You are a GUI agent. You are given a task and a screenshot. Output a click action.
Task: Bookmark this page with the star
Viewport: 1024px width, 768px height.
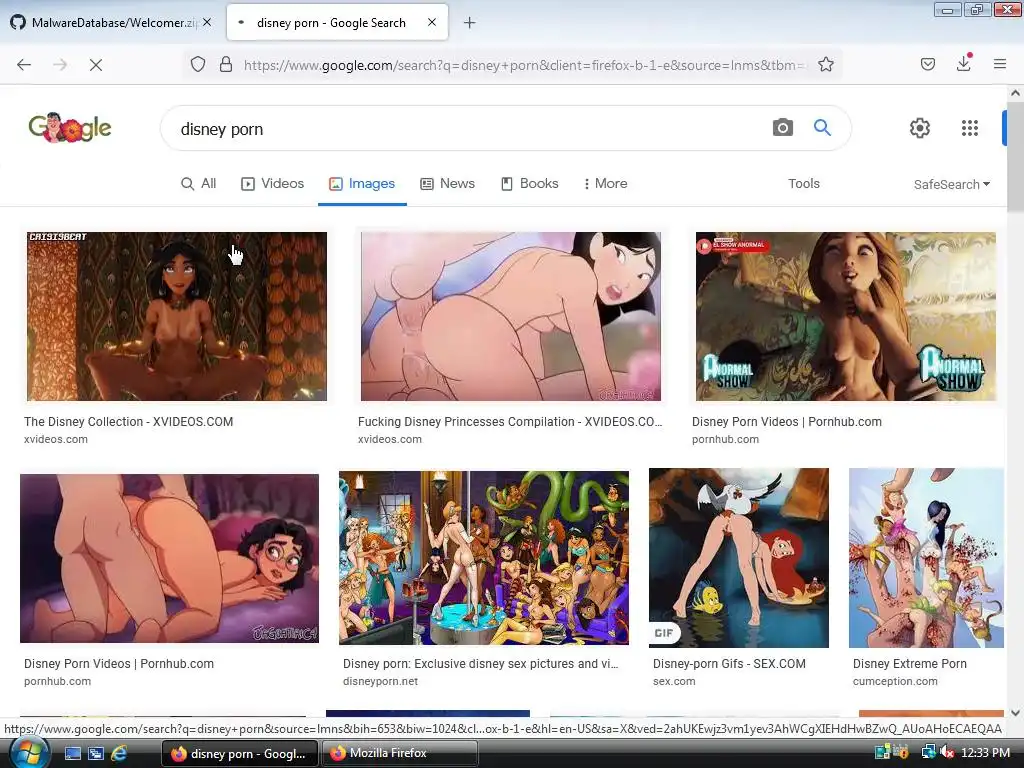point(826,65)
